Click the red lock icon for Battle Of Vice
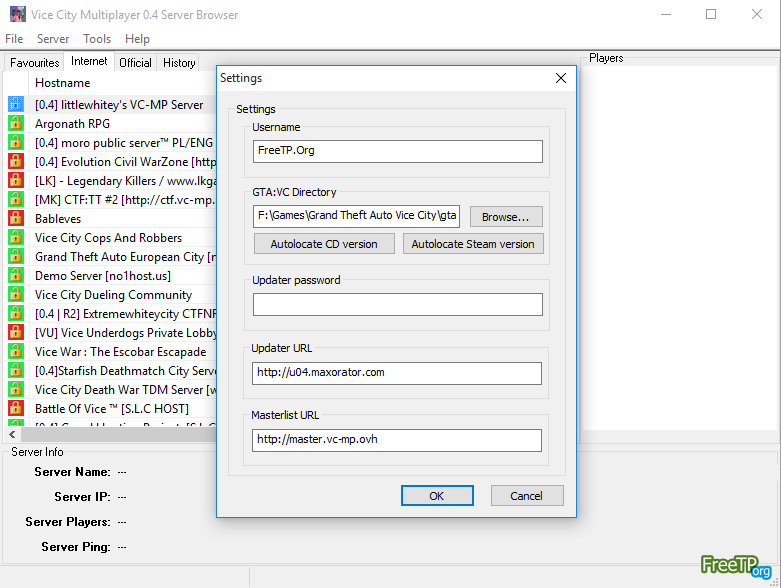 coord(15,408)
